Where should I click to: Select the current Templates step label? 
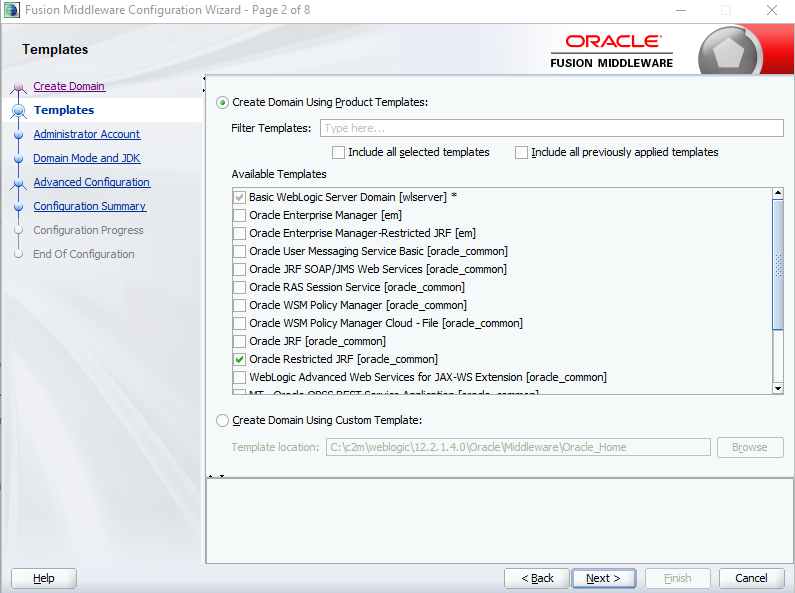point(64,110)
